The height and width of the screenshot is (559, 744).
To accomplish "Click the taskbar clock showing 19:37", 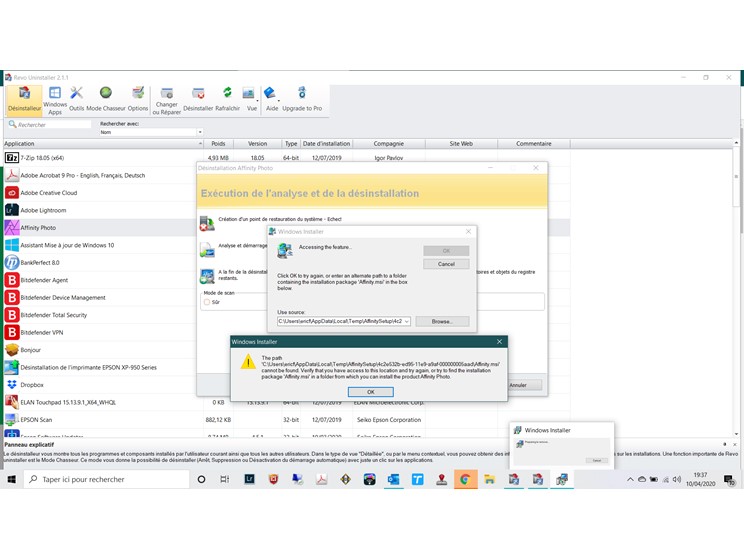I will [700, 479].
